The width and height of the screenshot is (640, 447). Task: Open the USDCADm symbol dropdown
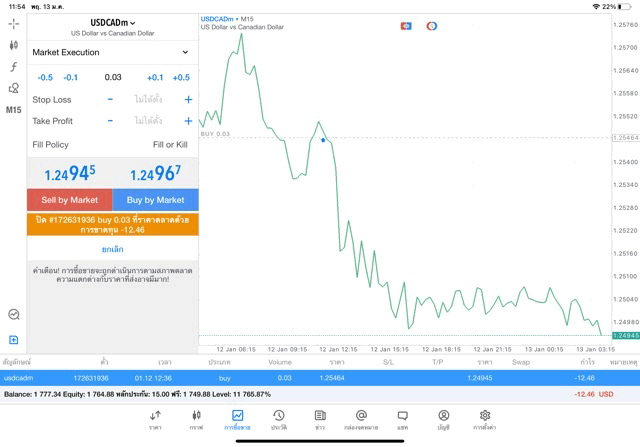[x=113, y=23]
